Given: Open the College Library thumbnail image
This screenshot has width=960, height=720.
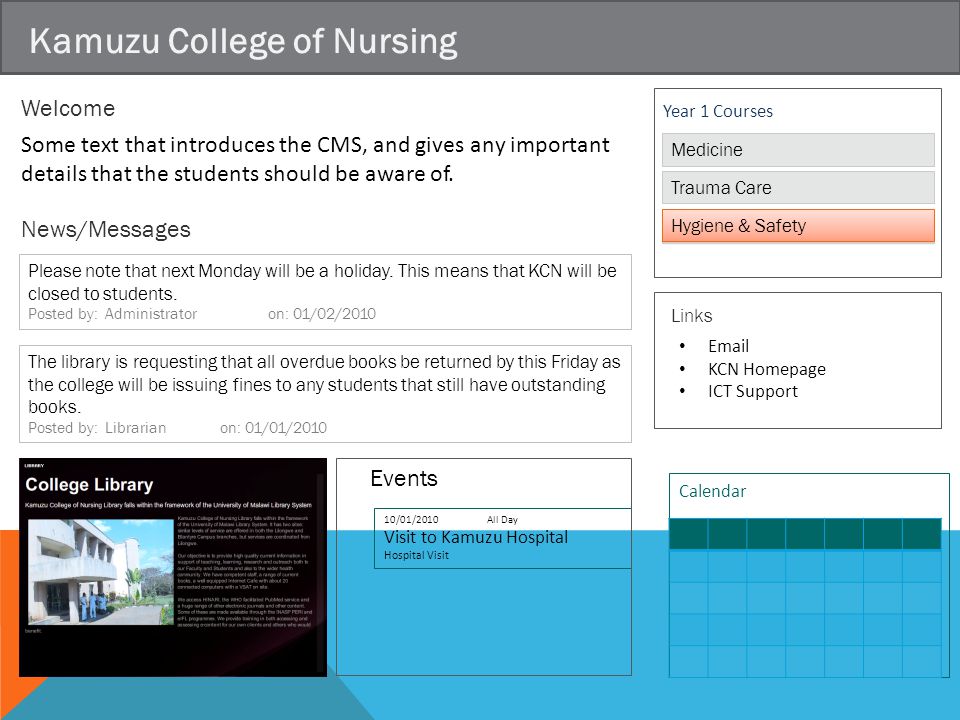Looking at the screenshot, I should point(173,568).
